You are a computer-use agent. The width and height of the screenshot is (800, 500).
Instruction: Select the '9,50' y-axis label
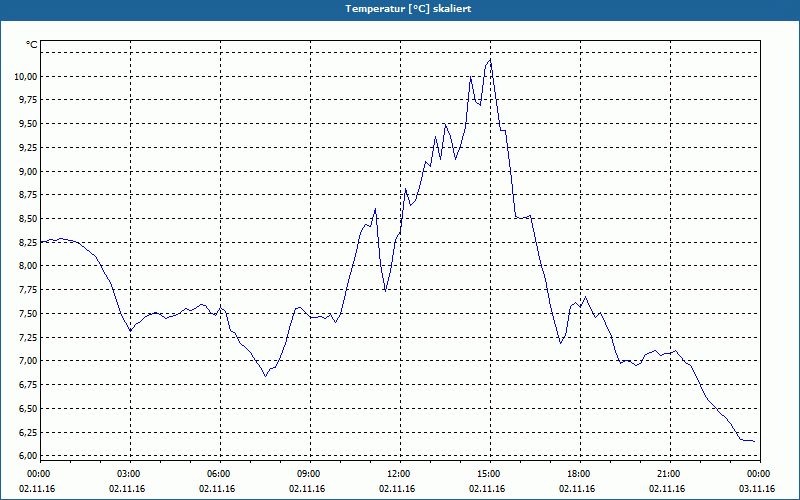tap(29, 124)
